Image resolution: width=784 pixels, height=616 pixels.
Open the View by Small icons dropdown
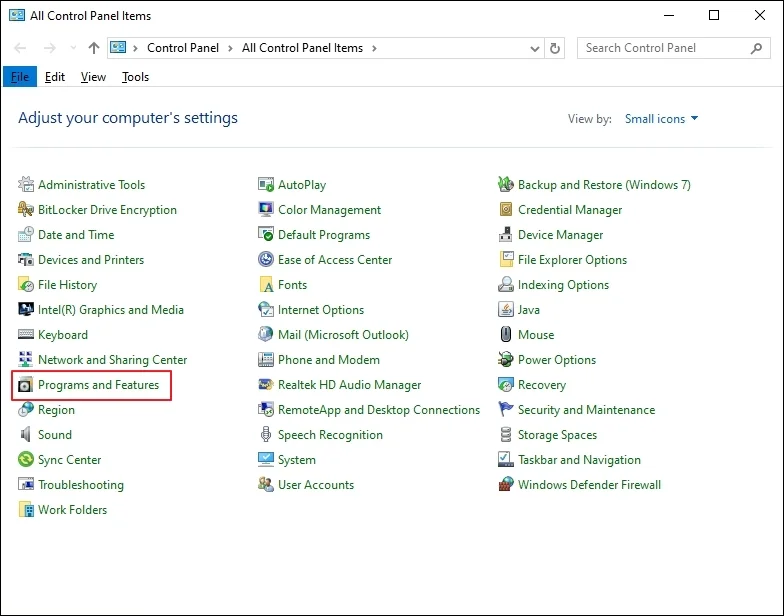point(661,119)
